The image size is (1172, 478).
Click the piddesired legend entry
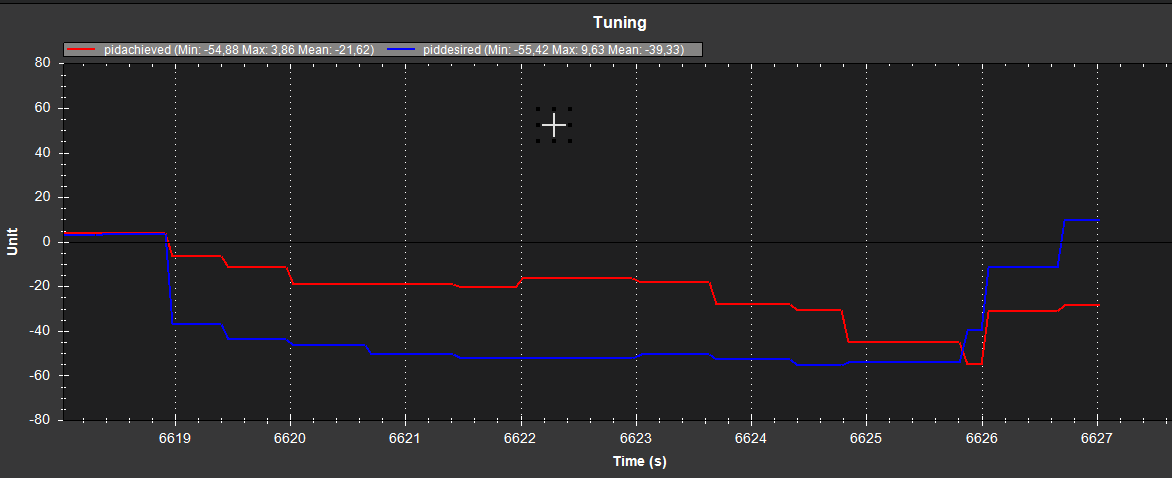(x=537, y=49)
